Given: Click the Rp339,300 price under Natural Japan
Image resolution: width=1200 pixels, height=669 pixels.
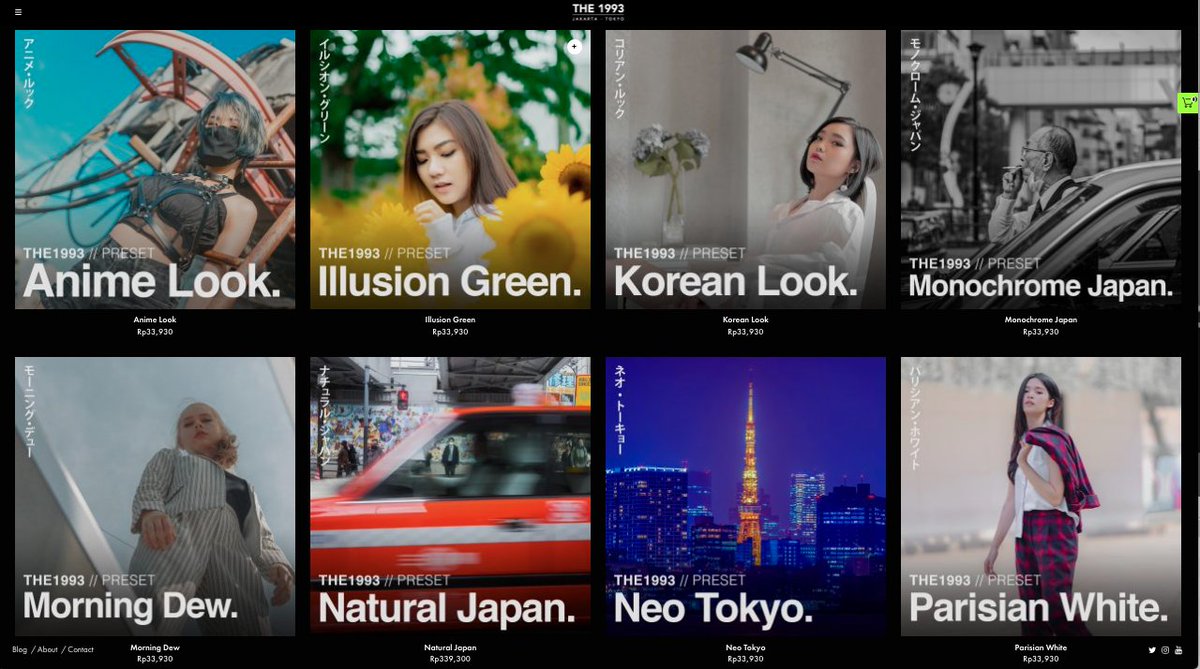Looking at the screenshot, I should coord(450,660).
